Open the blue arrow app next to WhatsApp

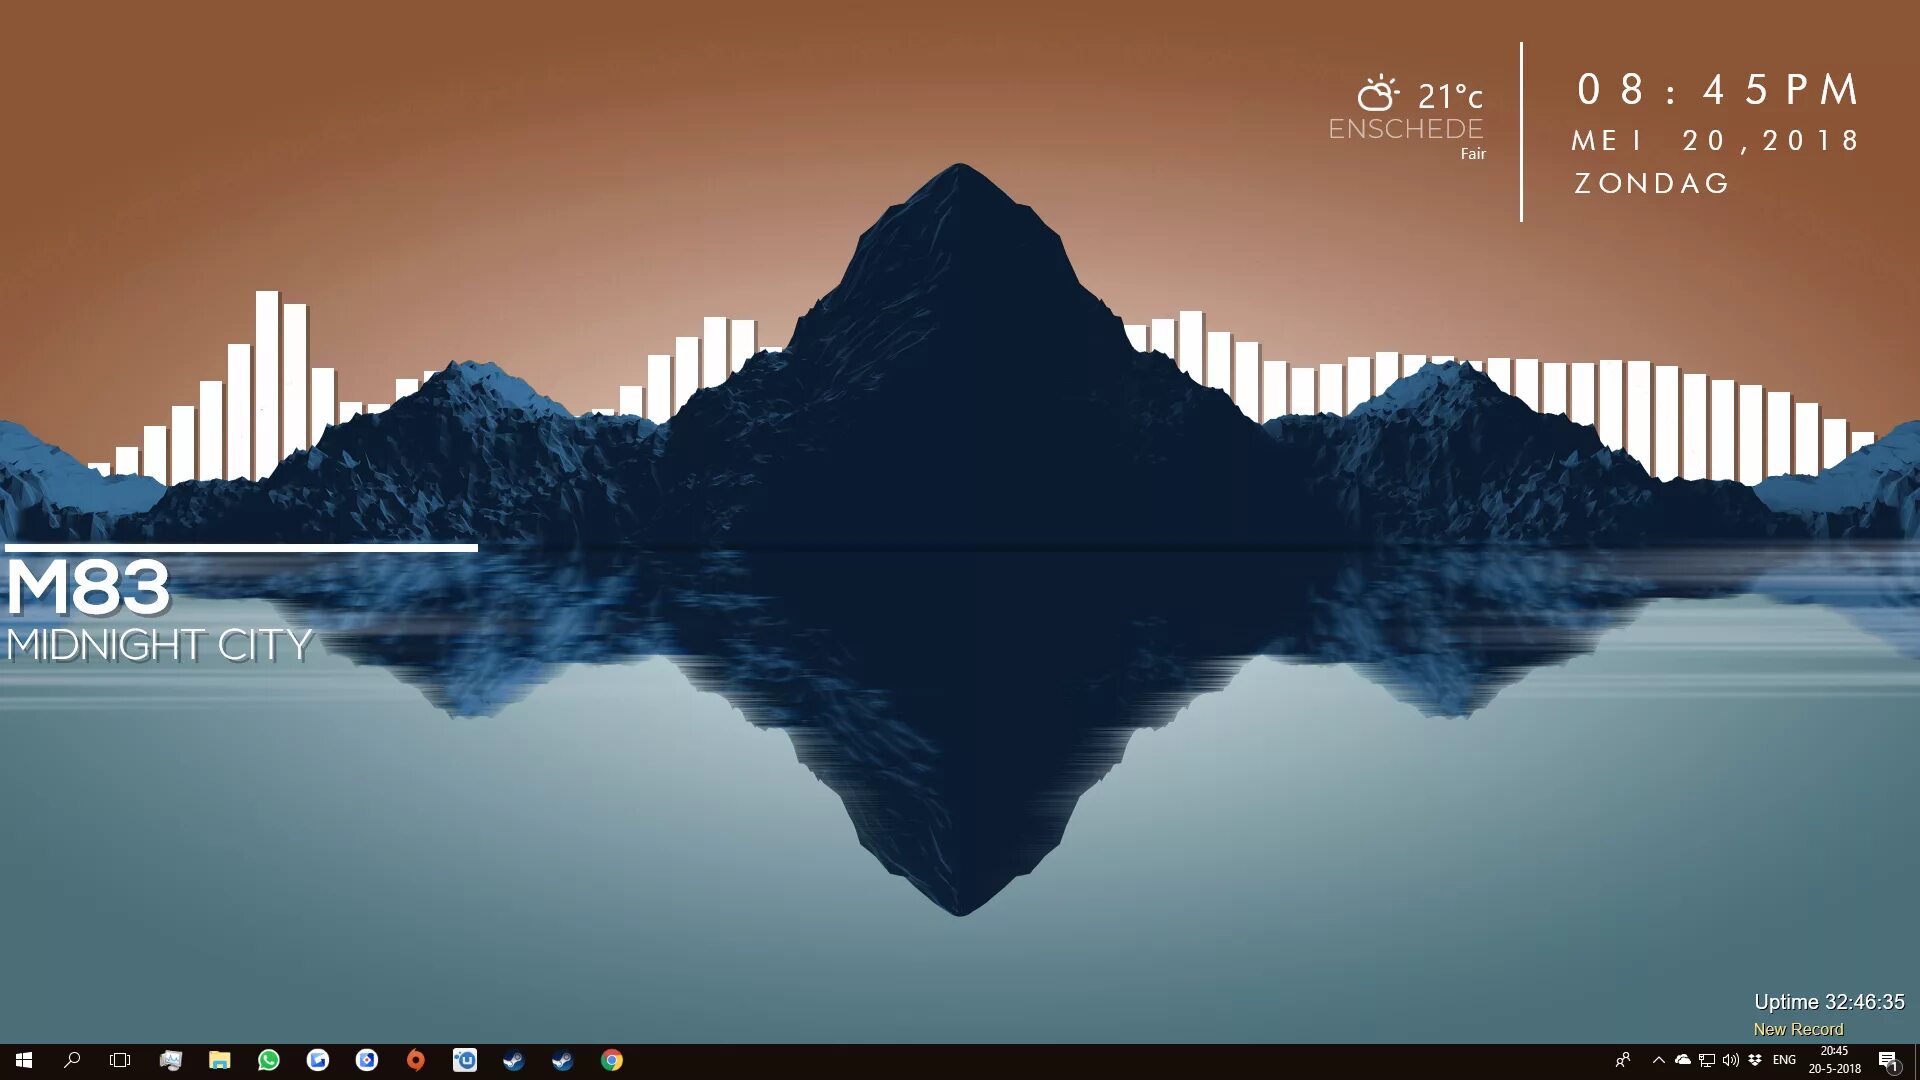click(317, 1060)
